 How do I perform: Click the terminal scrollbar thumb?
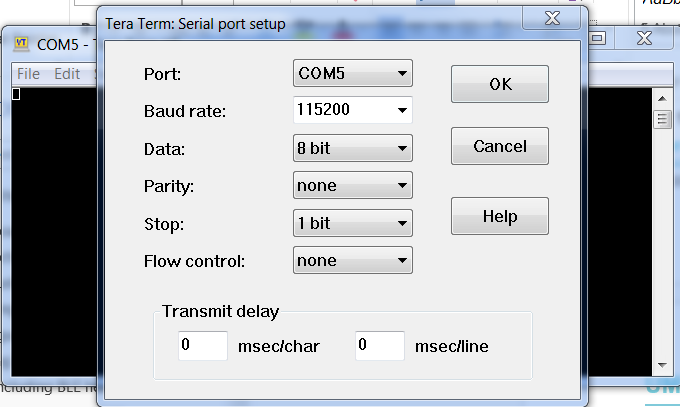pos(662,119)
